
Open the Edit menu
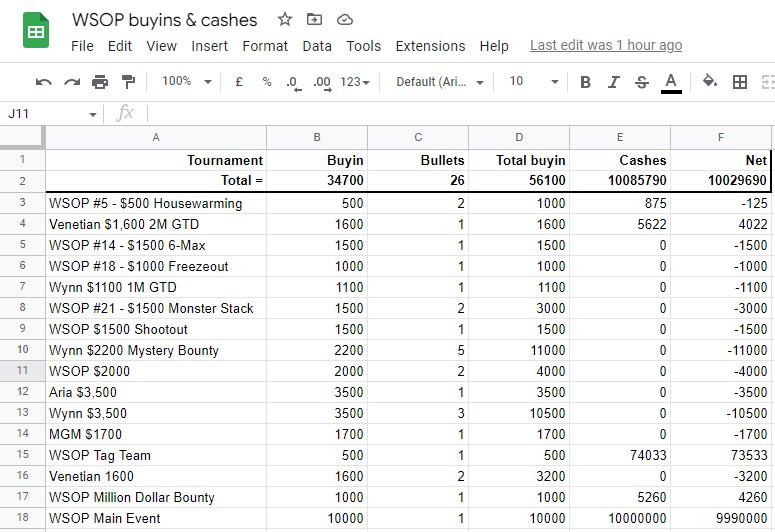coord(120,46)
